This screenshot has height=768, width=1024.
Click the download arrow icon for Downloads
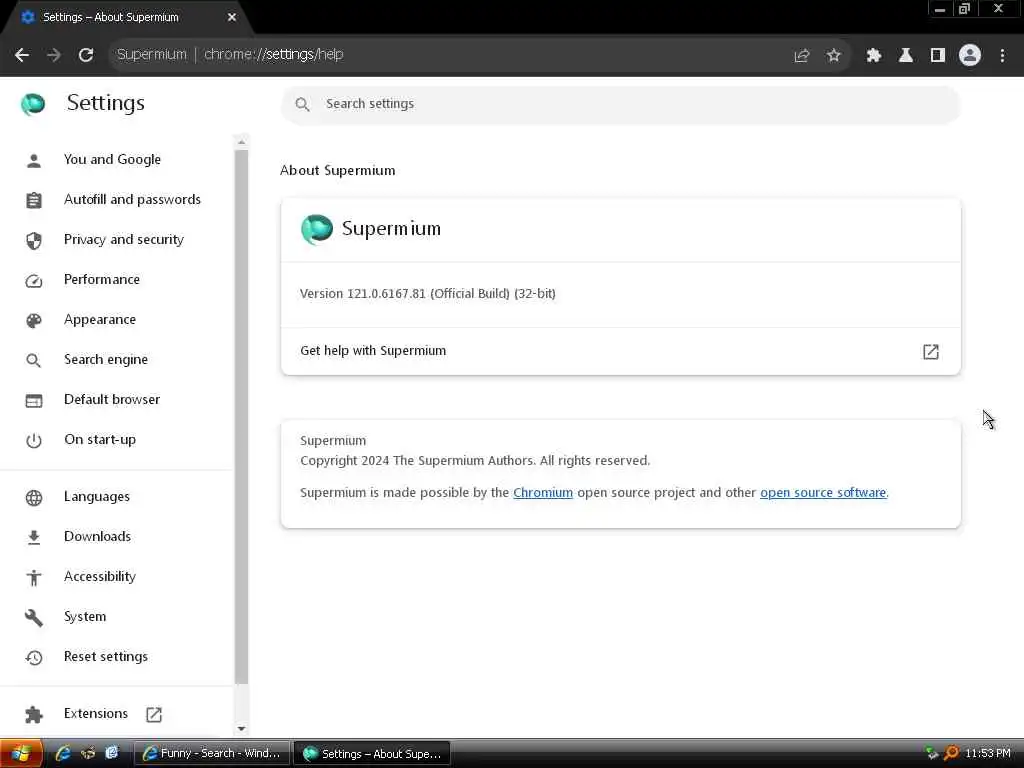point(34,537)
